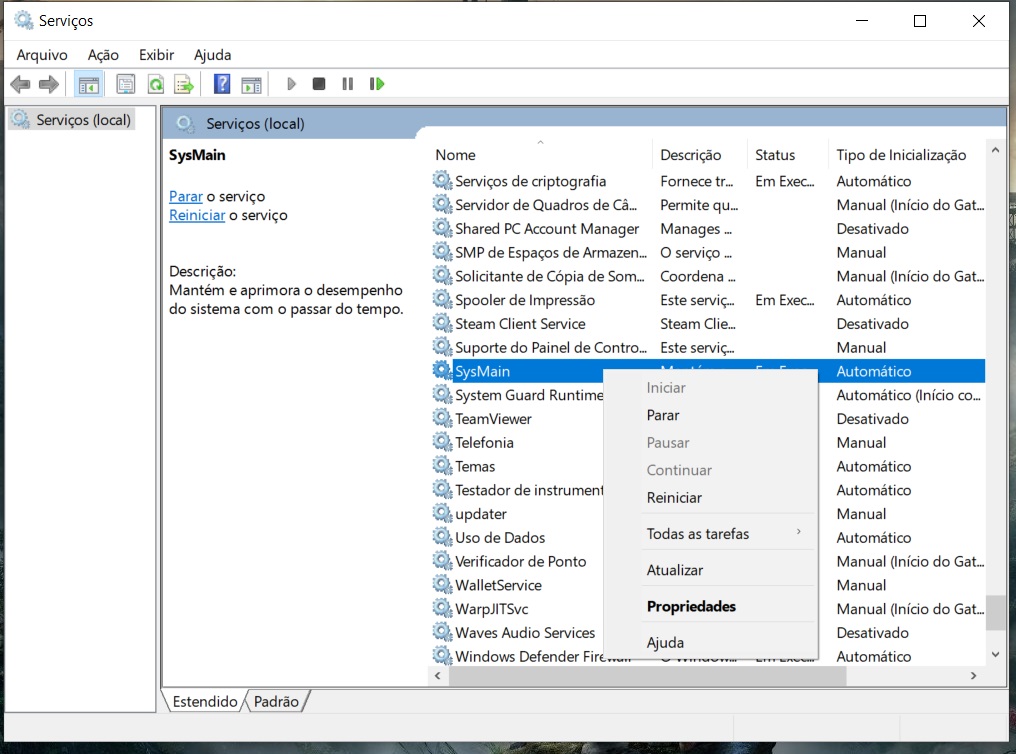Click vertical scrollbar up arrow

point(995,150)
